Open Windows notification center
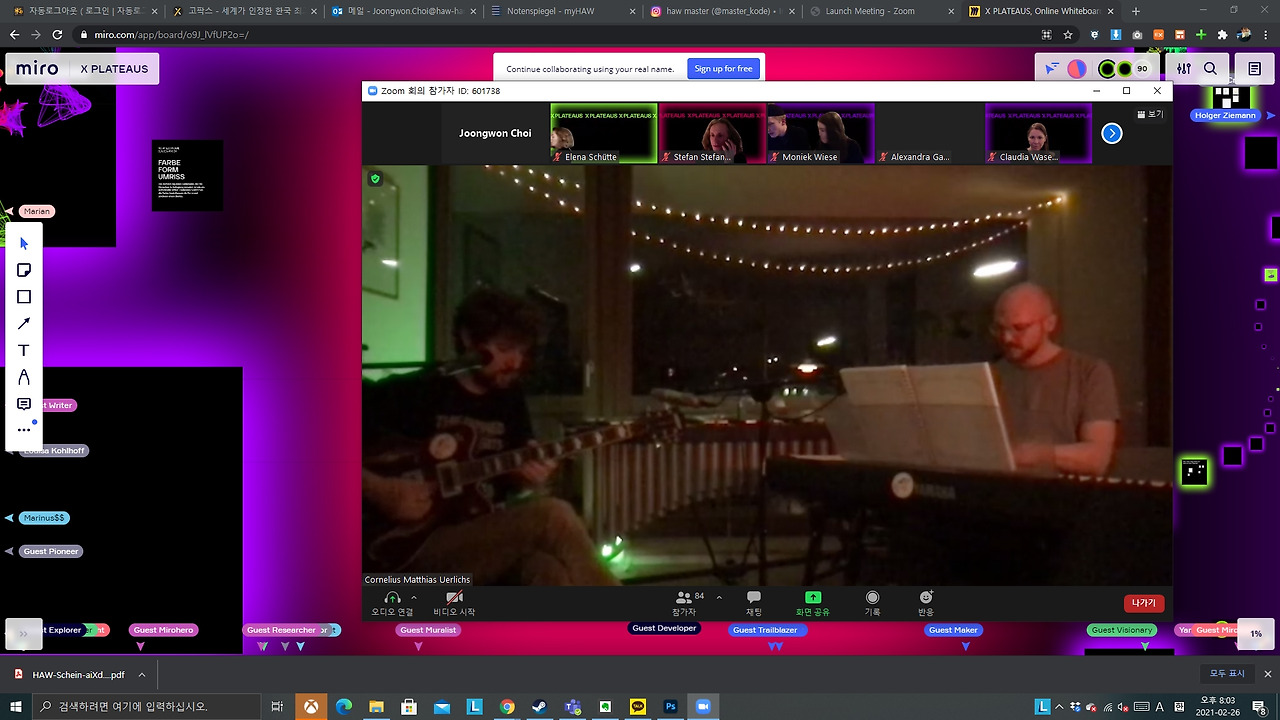 pos(1259,706)
